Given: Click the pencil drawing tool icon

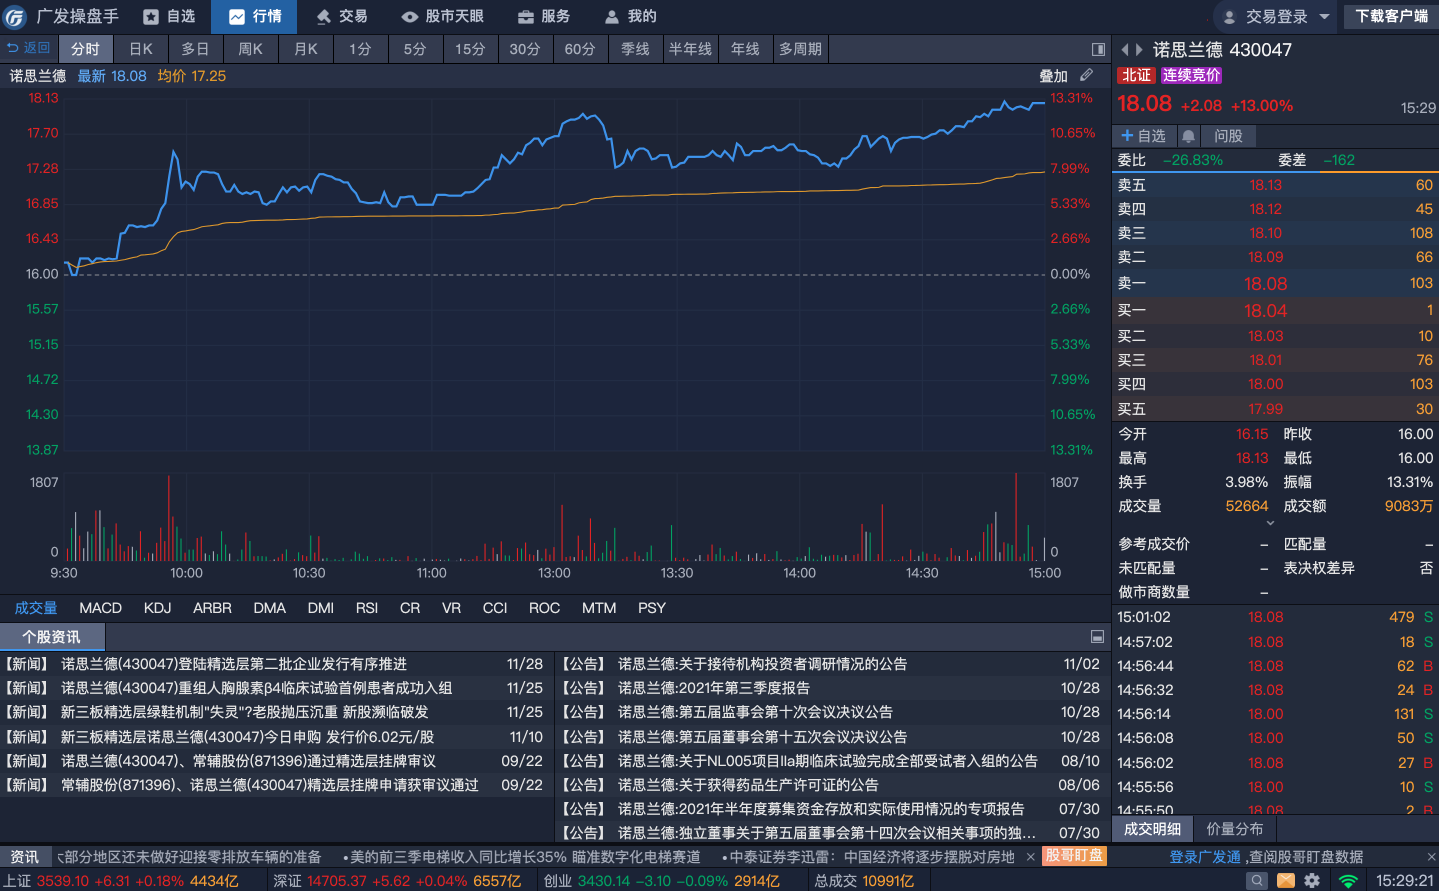Looking at the screenshot, I should (x=1087, y=75).
